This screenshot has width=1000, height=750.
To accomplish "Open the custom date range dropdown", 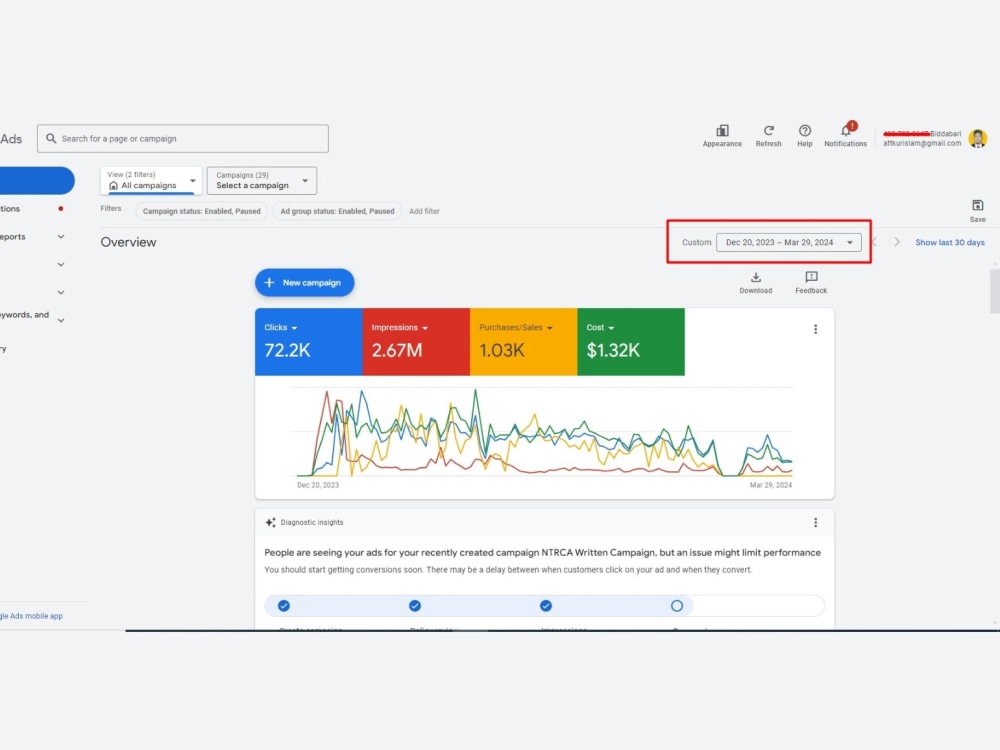I will coord(789,242).
